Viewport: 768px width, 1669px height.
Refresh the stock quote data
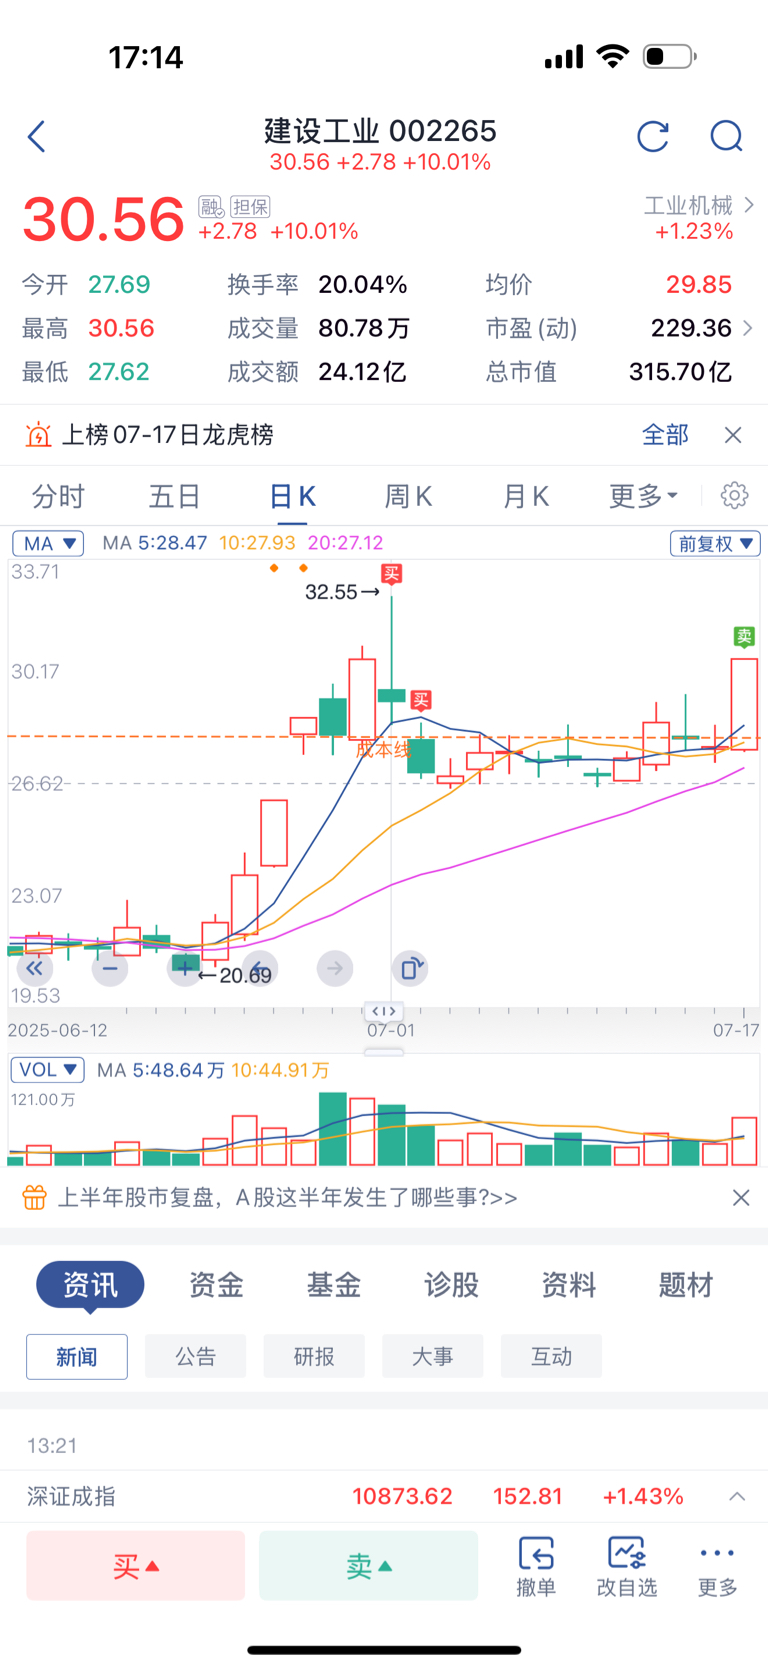coord(653,136)
